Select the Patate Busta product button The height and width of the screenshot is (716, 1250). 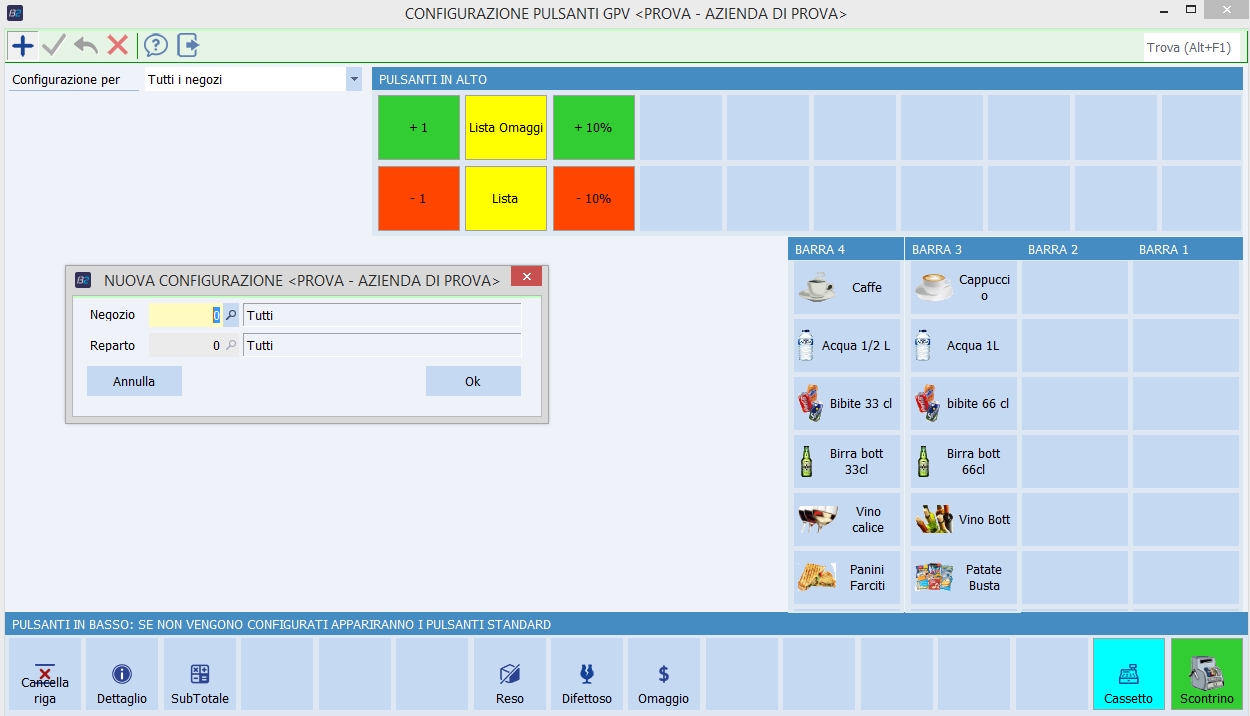pos(964,578)
